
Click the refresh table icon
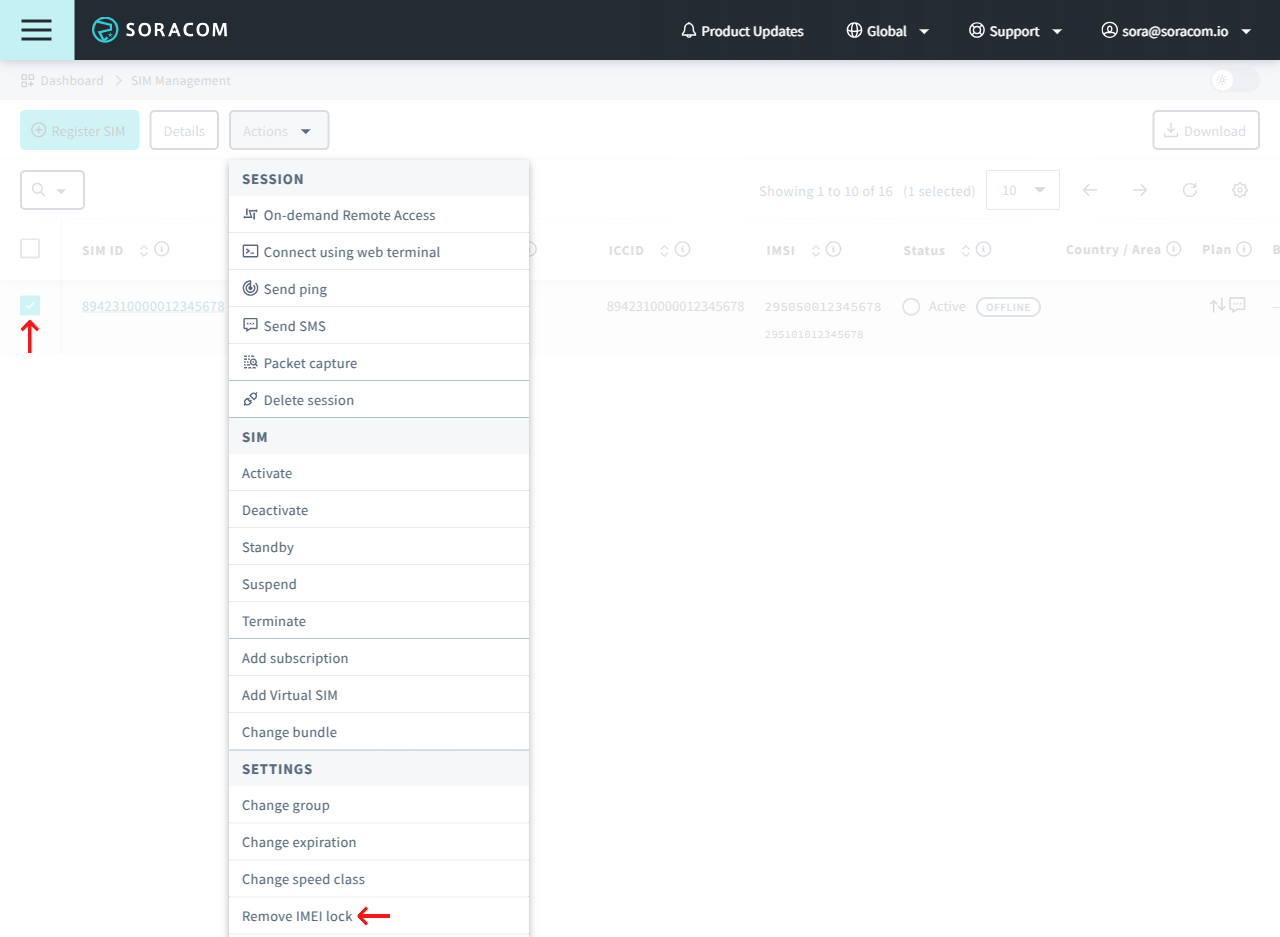tap(1189, 190)
